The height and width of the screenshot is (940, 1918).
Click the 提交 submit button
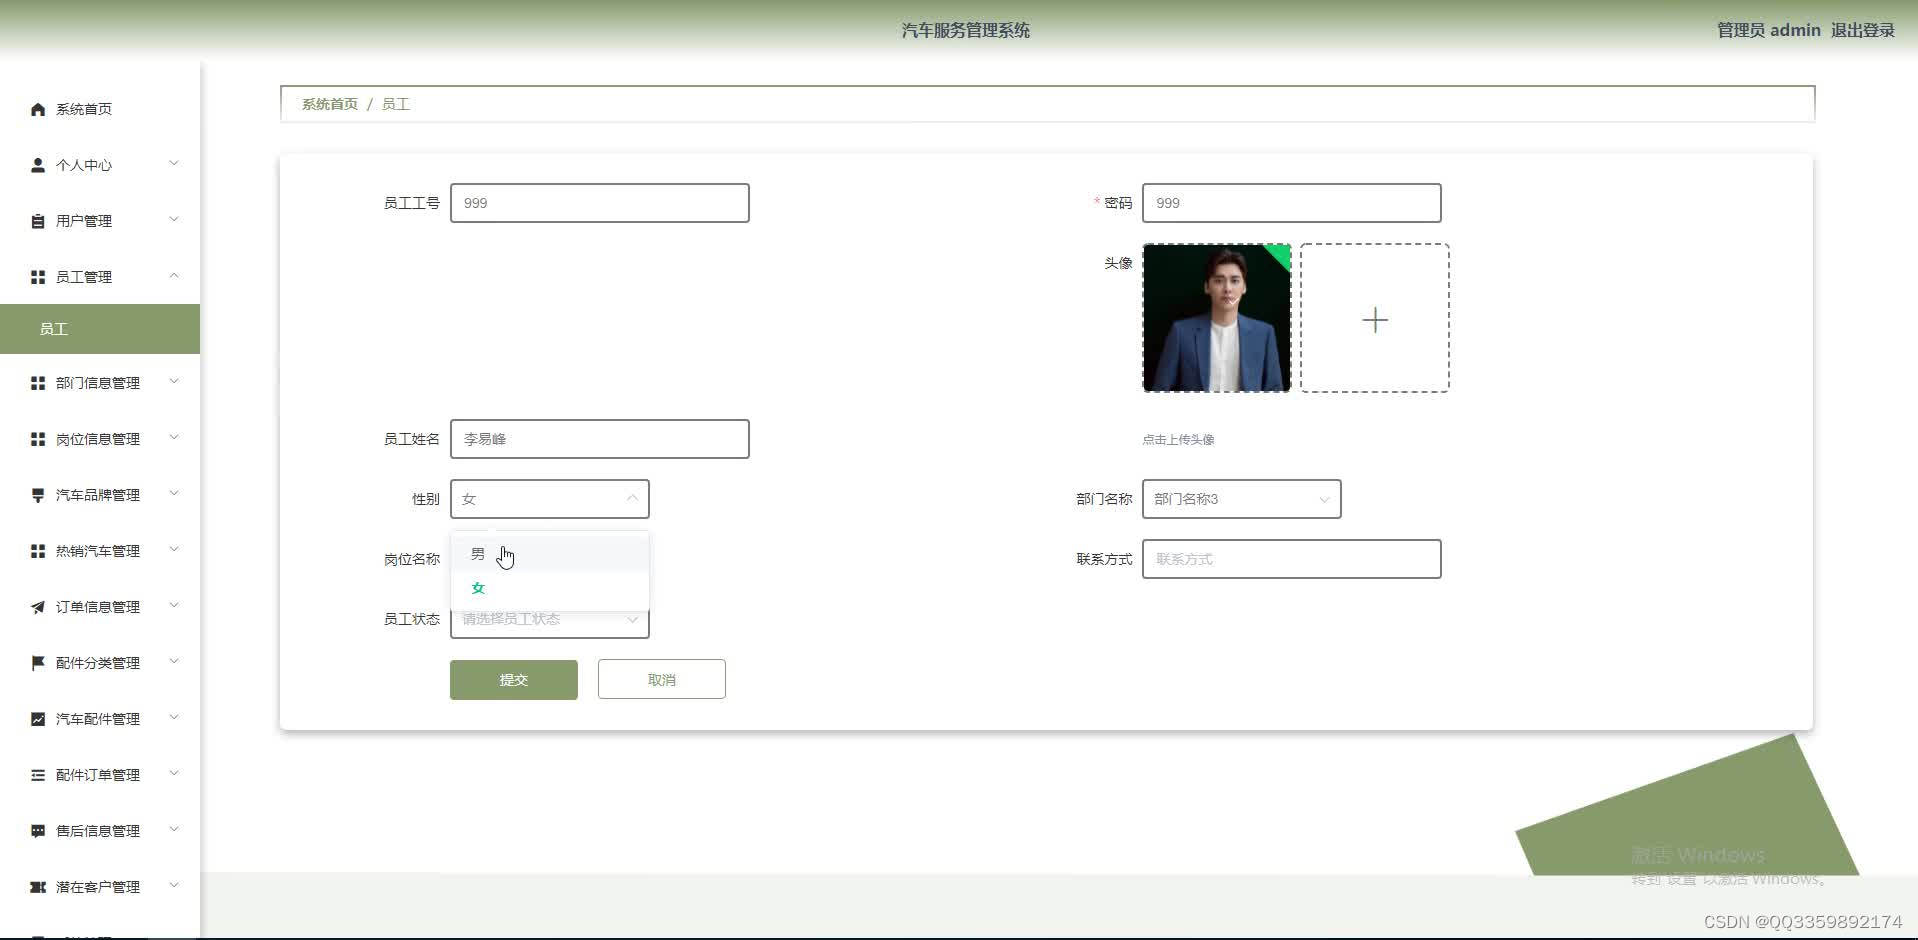514,680
